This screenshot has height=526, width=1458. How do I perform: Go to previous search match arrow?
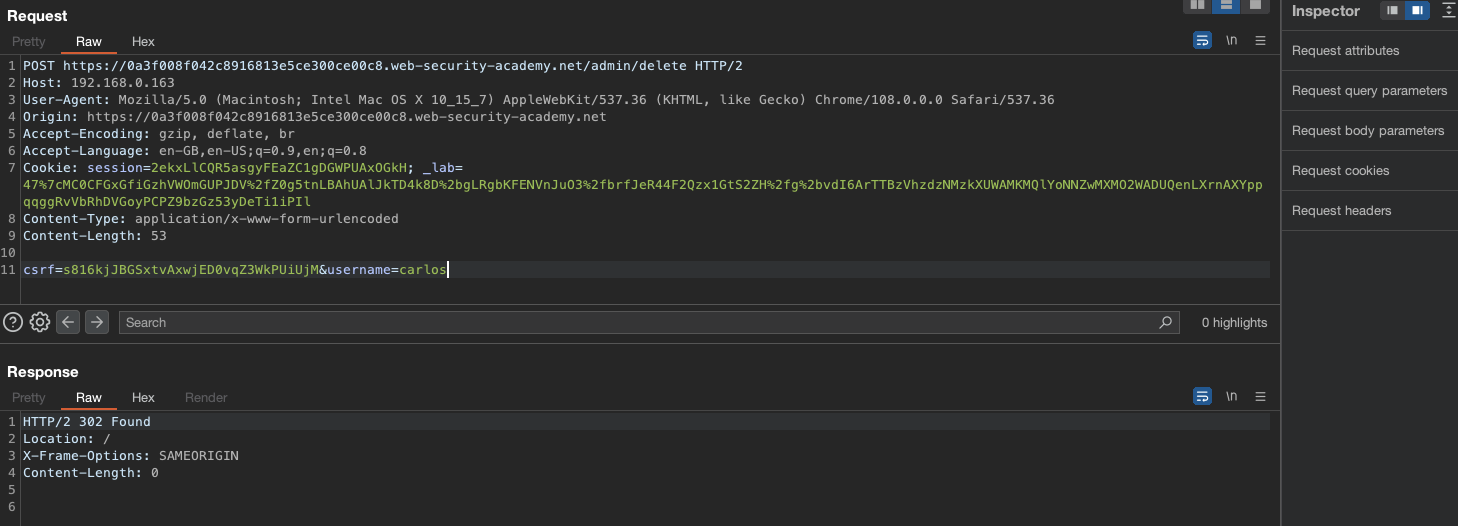point(68,322)
